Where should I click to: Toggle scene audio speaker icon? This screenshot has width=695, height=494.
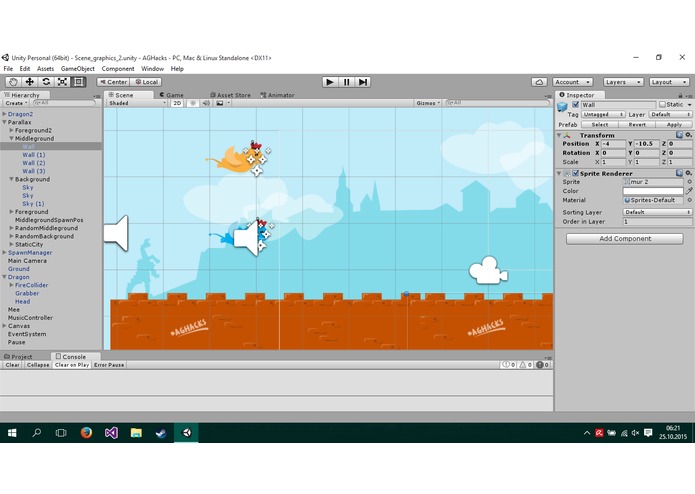point(206,103)
